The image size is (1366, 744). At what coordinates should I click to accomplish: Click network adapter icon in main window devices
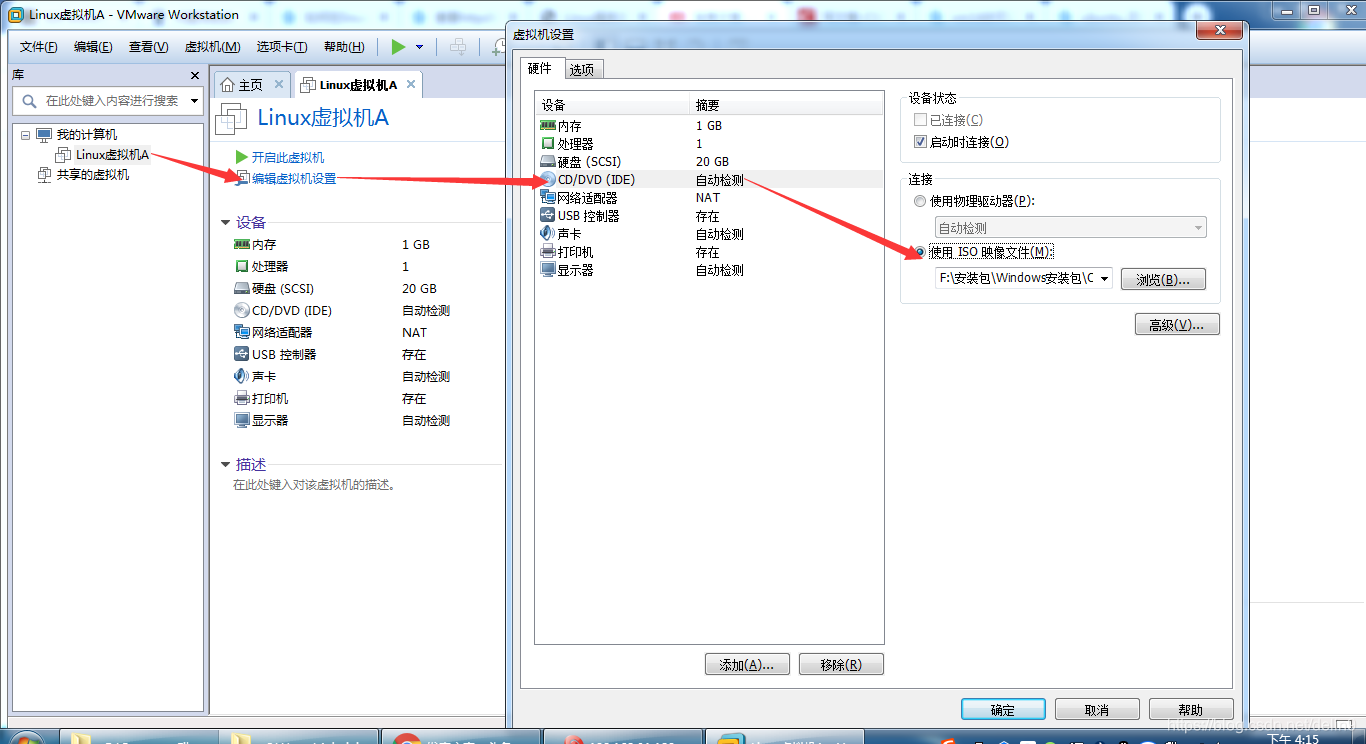pos(241,332)
